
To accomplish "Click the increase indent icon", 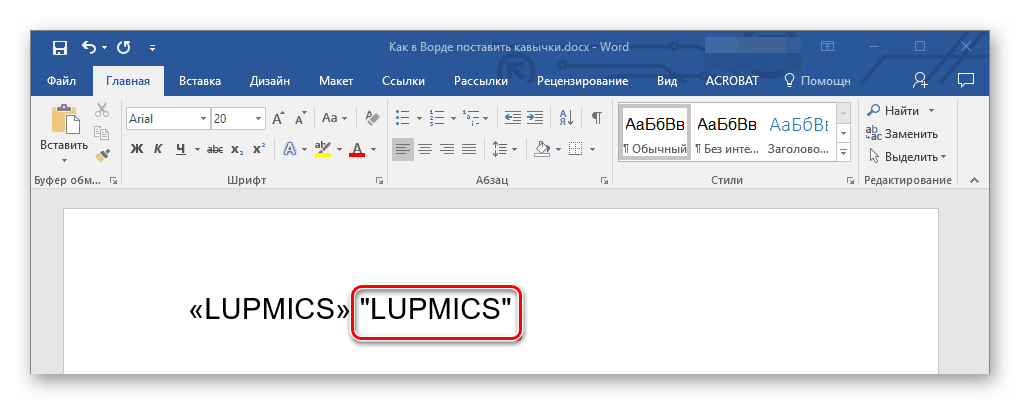I will click(x=535, y=118).
